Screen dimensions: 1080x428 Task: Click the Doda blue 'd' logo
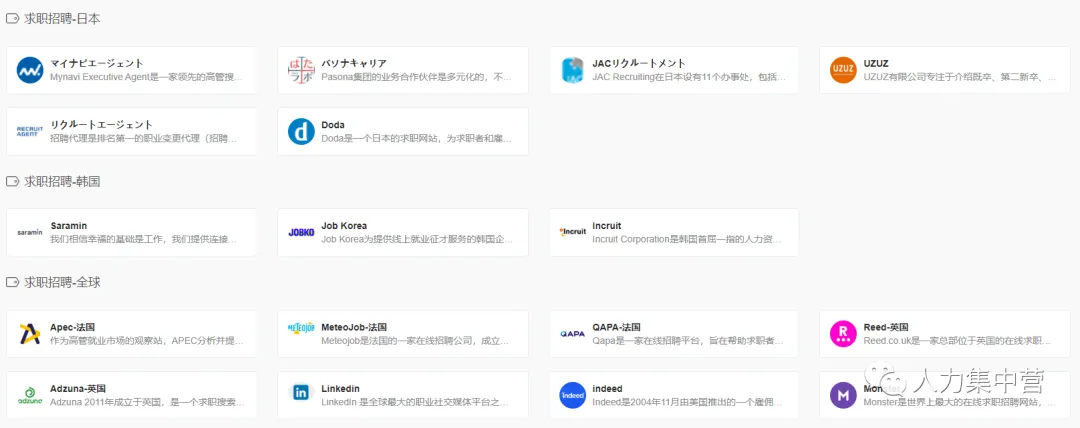pyautogui.click(x=301, y=131)
